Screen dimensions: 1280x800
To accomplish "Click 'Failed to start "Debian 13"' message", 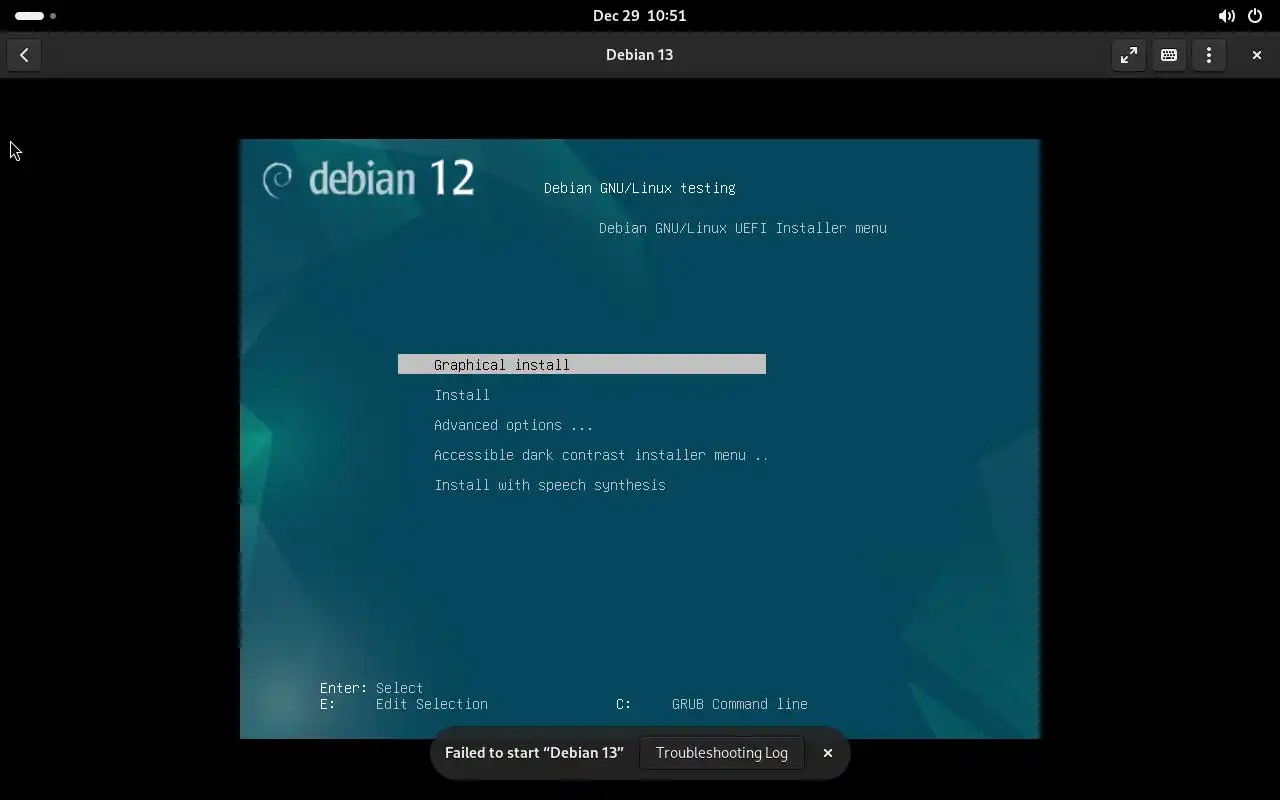I will 534,753.
